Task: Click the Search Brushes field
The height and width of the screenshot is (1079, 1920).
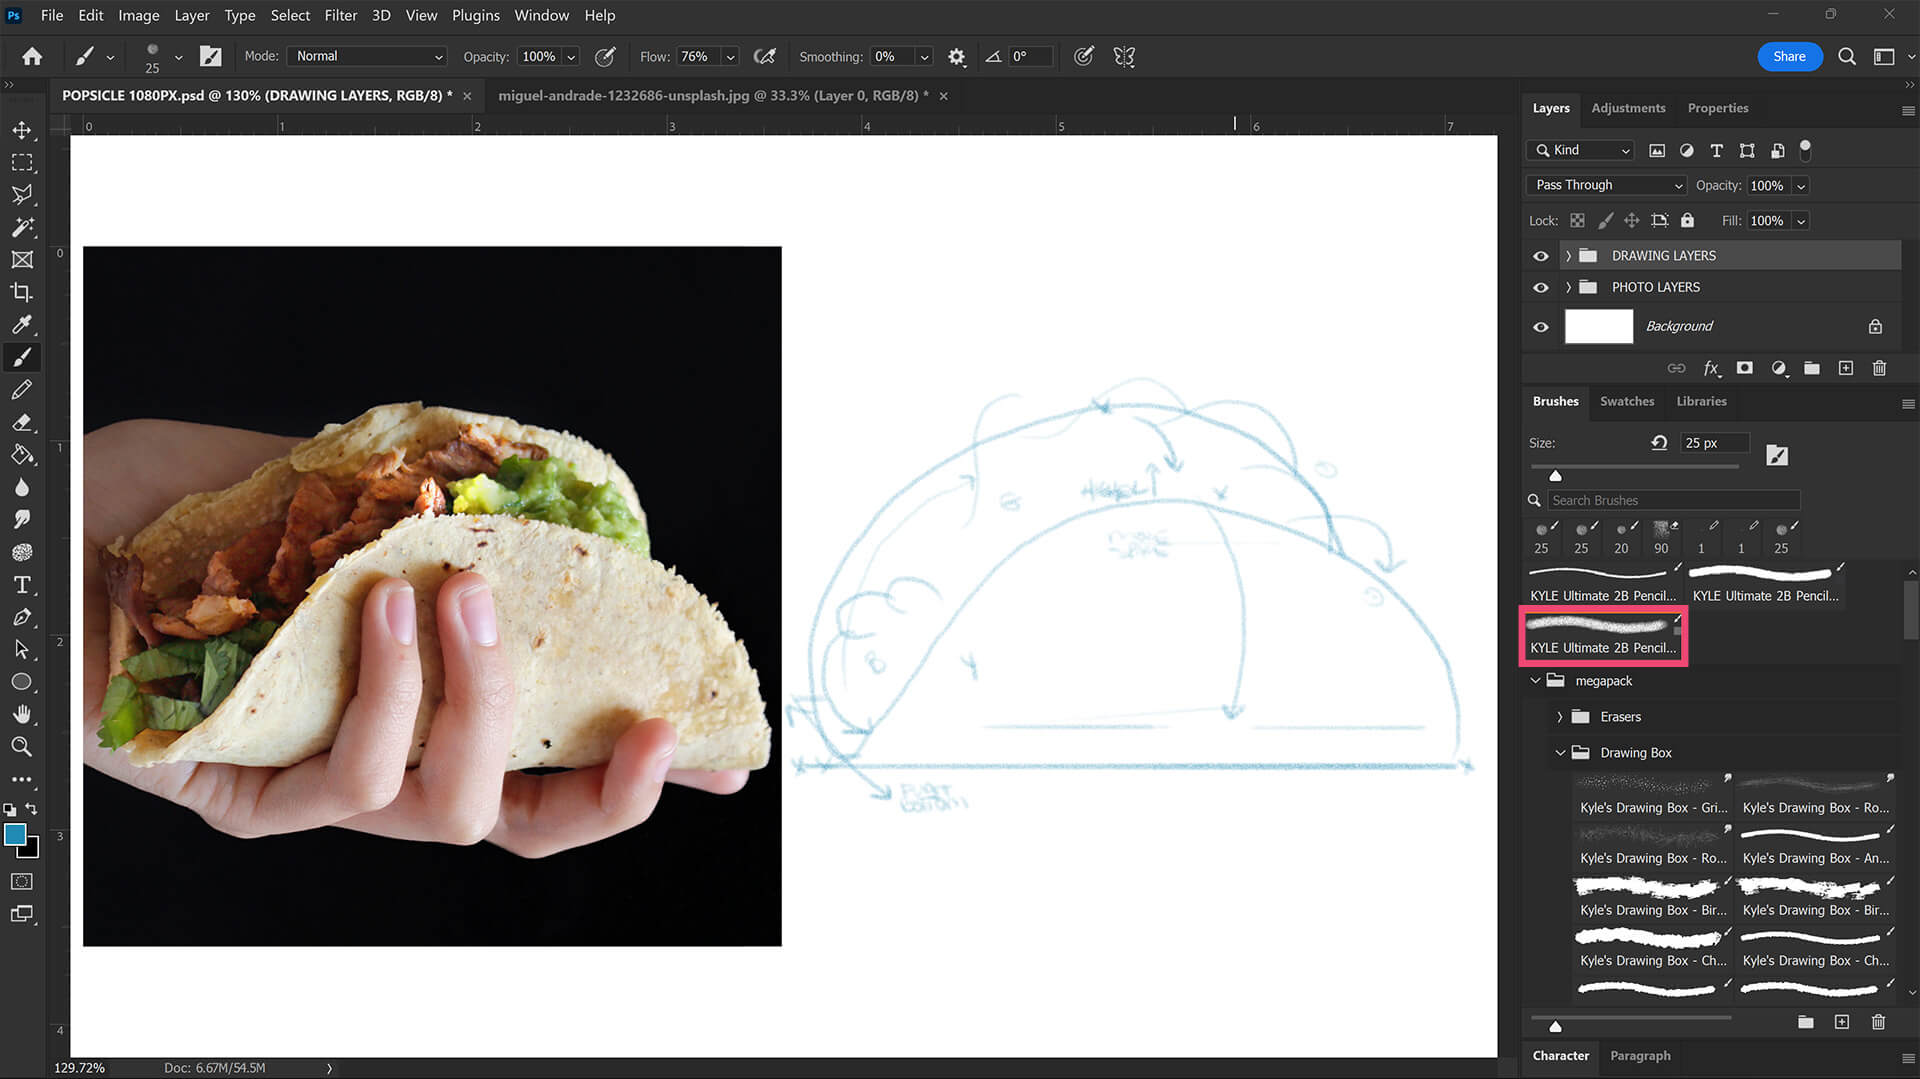Action: (1674, 500)
